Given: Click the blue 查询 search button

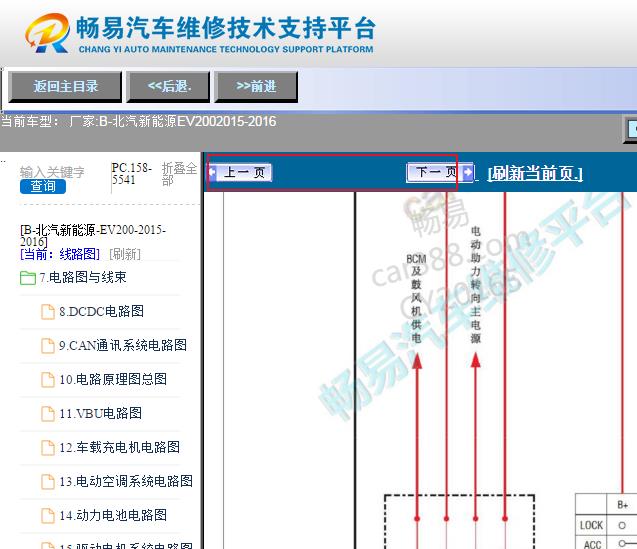Looking at the screenshot, I should click(43, 187).
